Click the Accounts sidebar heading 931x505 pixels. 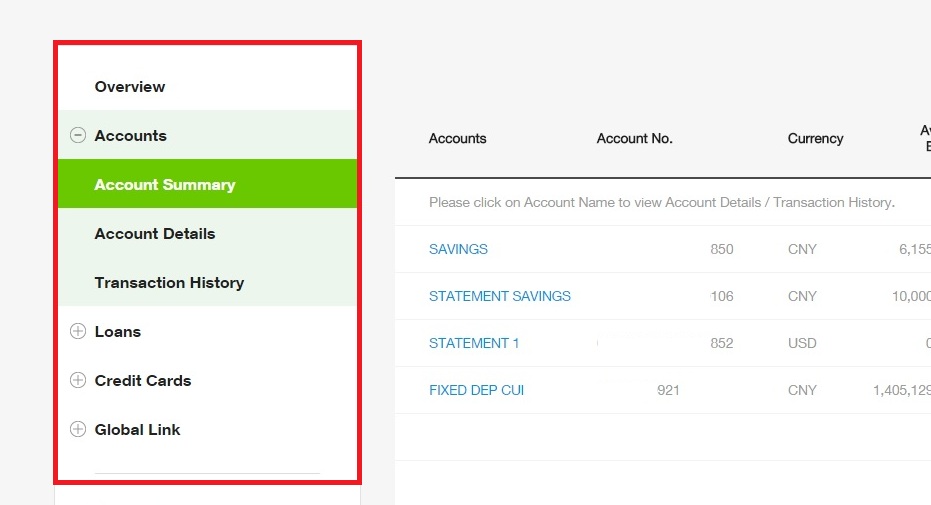point(131,136)
